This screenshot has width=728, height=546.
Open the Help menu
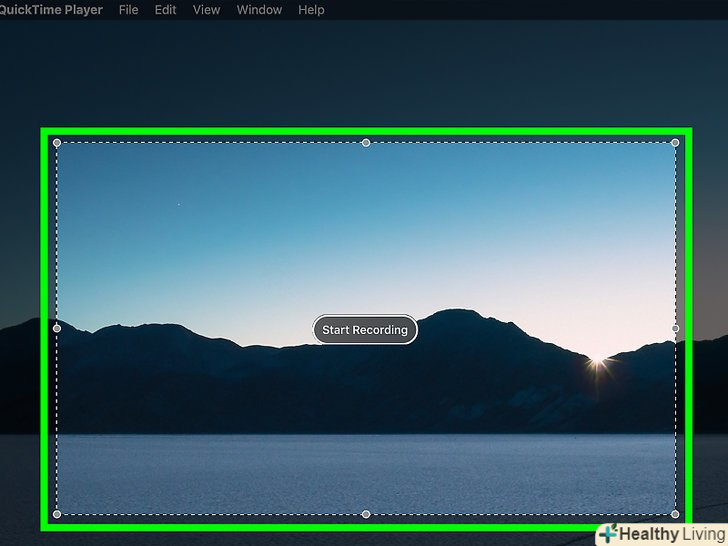[x=311, y=10]
